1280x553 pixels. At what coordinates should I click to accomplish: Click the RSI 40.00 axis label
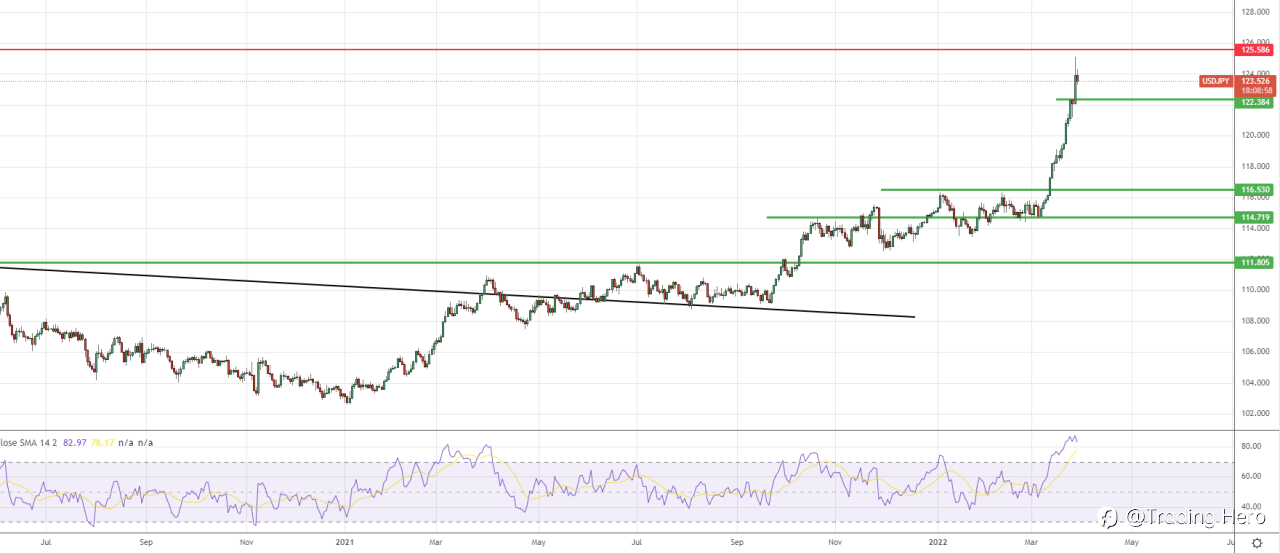point(1253,507)
